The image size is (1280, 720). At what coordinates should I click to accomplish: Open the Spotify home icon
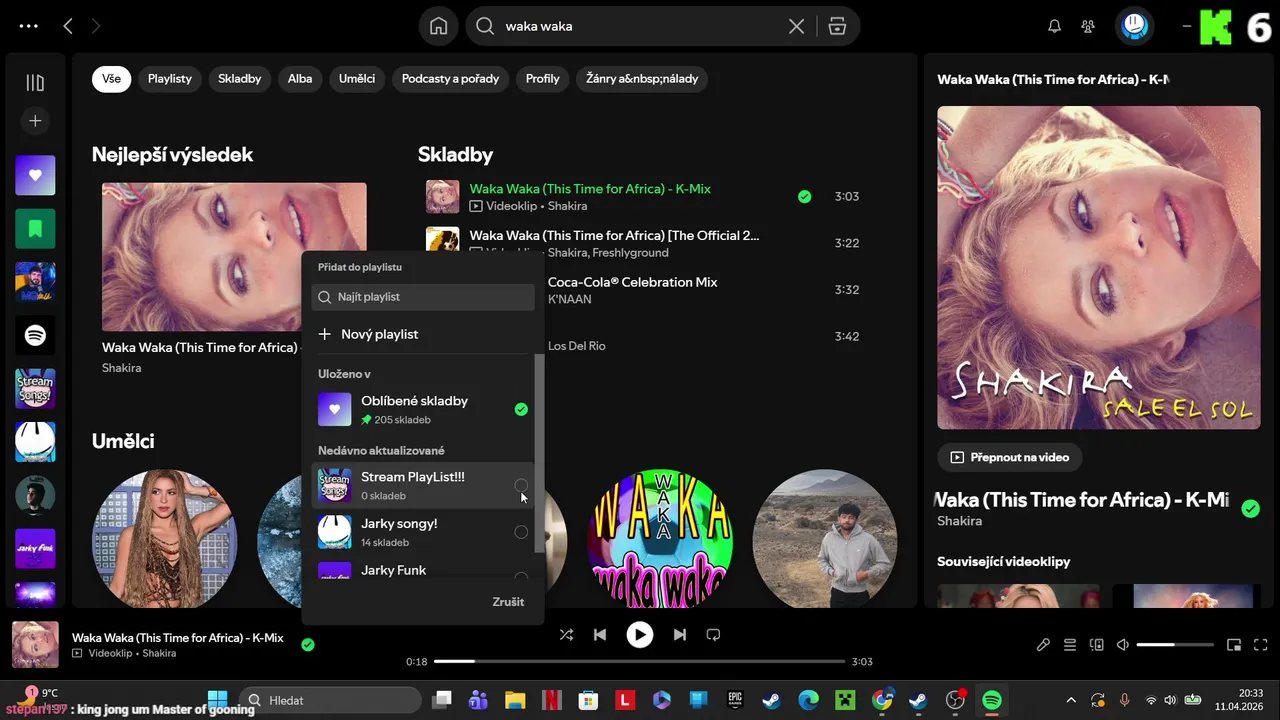click(438, 26)
